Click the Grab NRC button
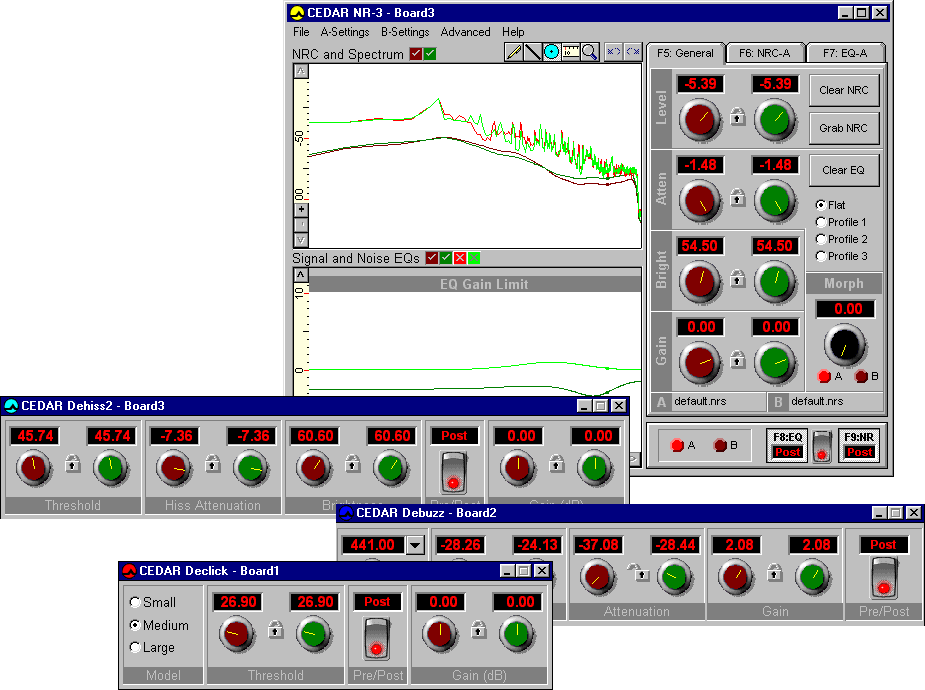This screenshot has width=925, height=690. [x=844, y=128]
